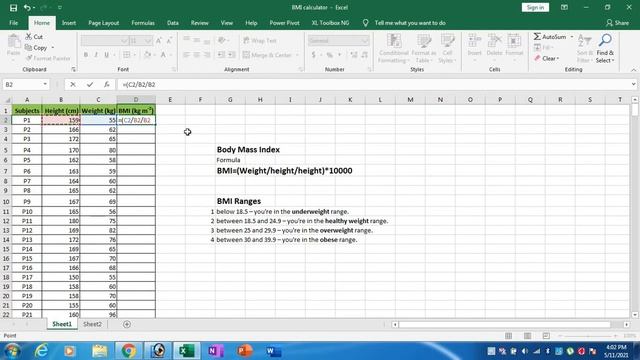The width and height of the screenshot is (640, 360).
Task: Click horizontal scrollbar right arrow
Action: [x=627, y=324]
